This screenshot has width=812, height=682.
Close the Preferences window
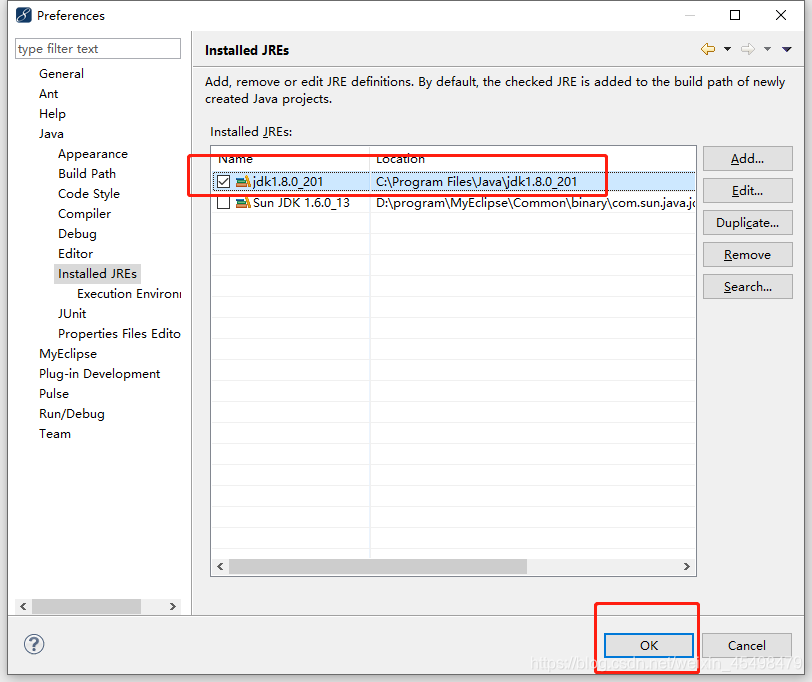(781, 15)
